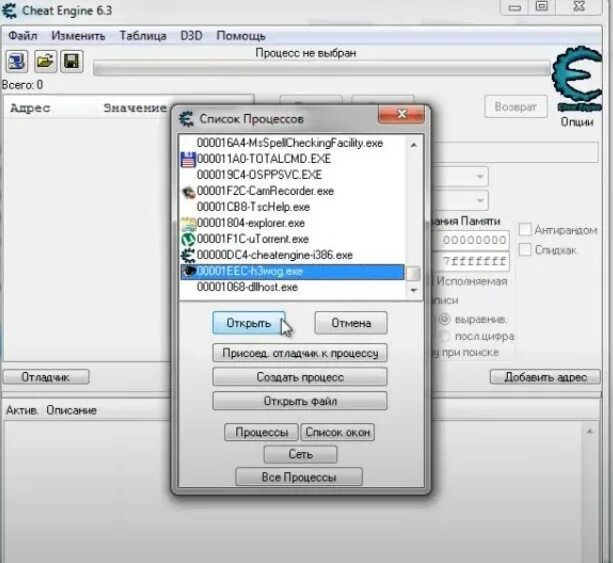Select 000016A4-MsSpellCheckingFacility.exe row
613x563 pixels.
(293, 143)
